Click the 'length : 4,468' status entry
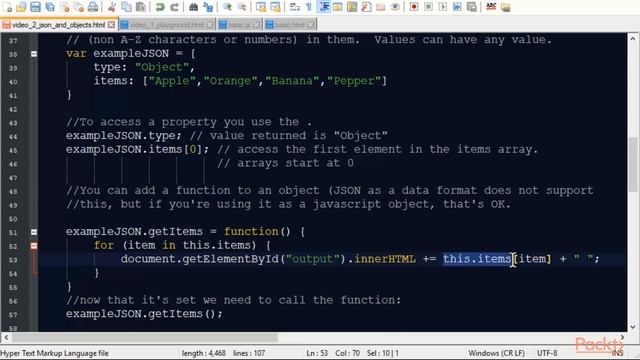 pyautogui.click(x=204, y=353)
